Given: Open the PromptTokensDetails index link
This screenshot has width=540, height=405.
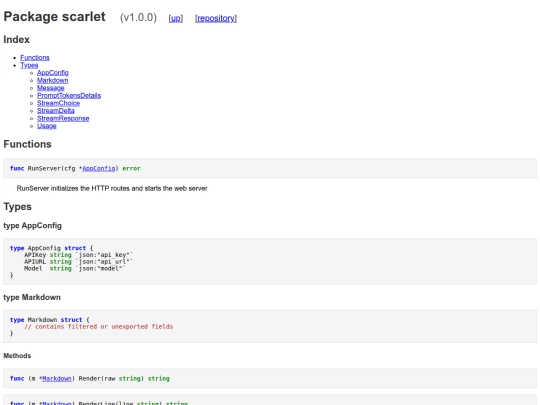Looking at the screenshot, I should tap(69, 95).
